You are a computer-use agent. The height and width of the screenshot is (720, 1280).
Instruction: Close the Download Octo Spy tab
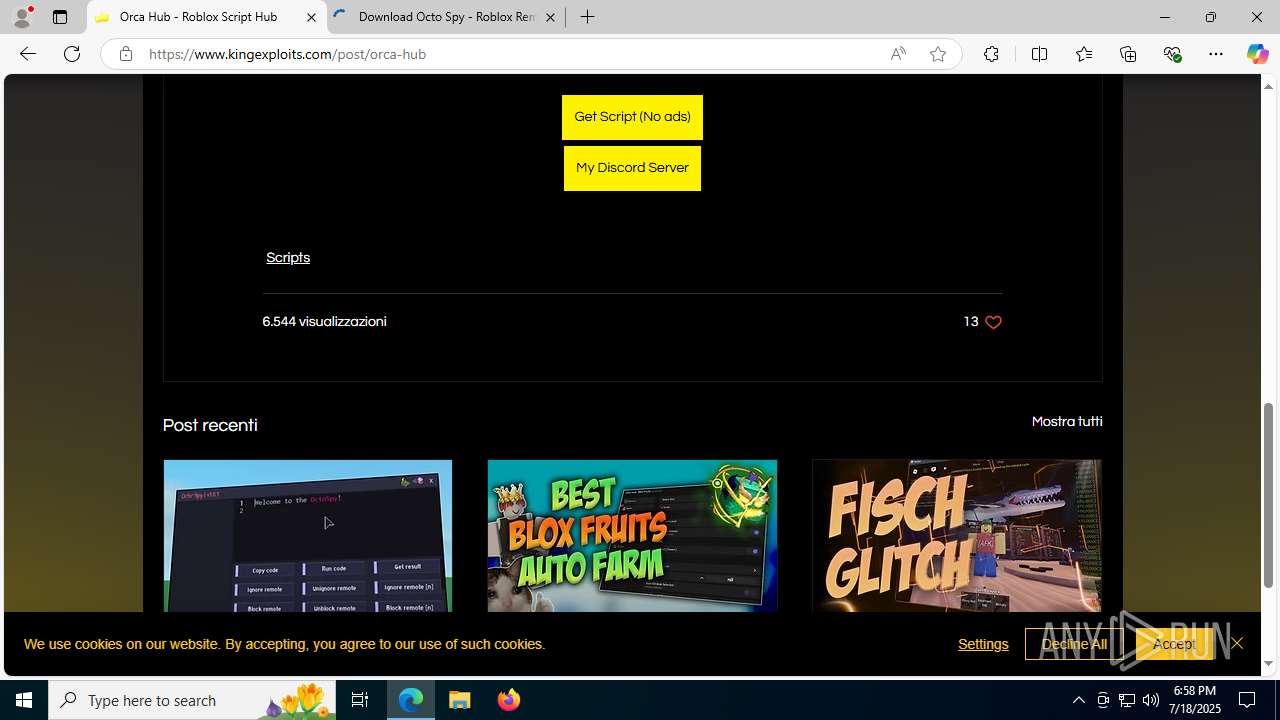pyautogui.click(x=550, y=17)
